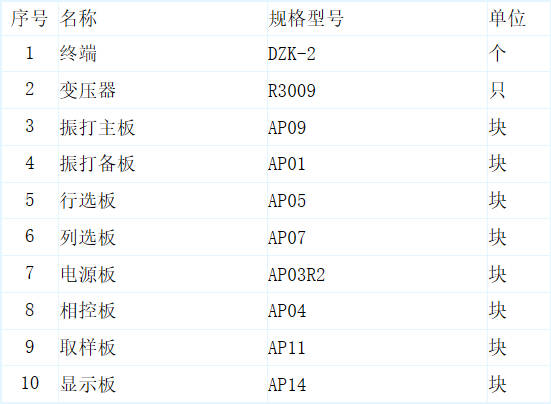
Task: Select the 振打主板 cell
Action: pyautogui.click(x=163, y=127)
